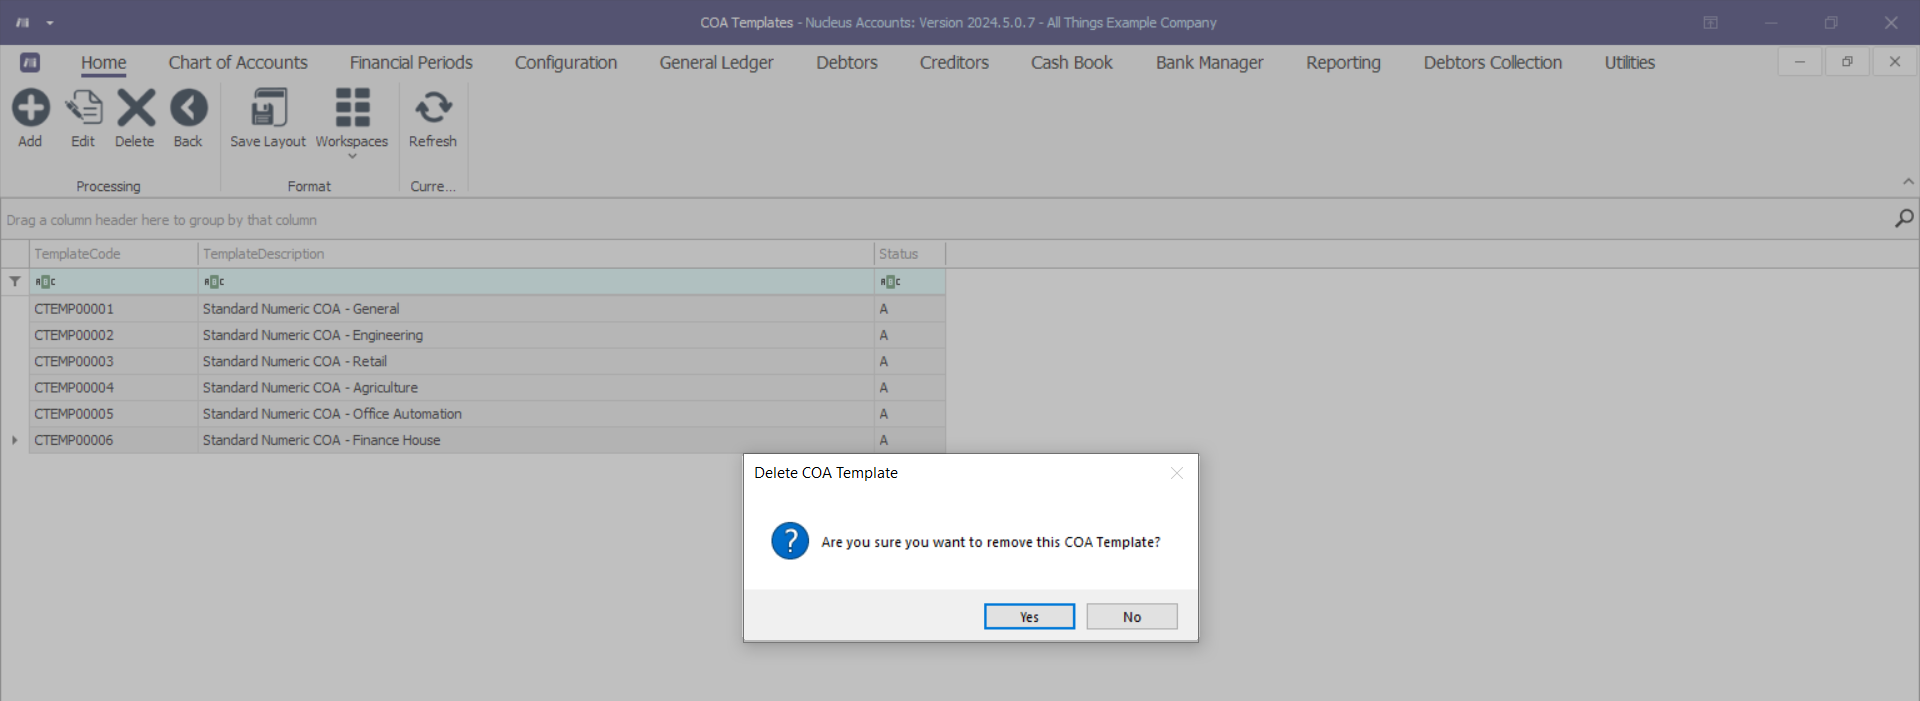Viewport: 1920px width, 701px height.
Task: Click the Save Layout icon
Action: click(268, 108)
